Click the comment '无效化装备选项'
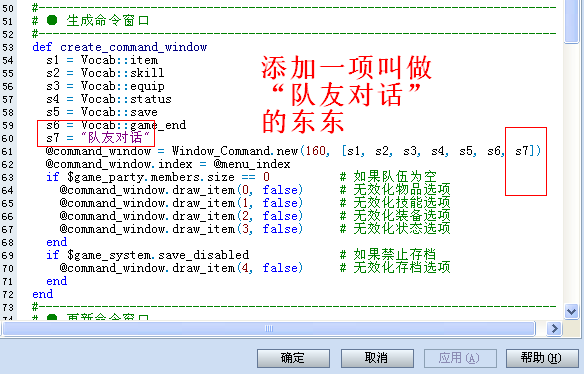This screenshot has height=374, width=584. 402,215
